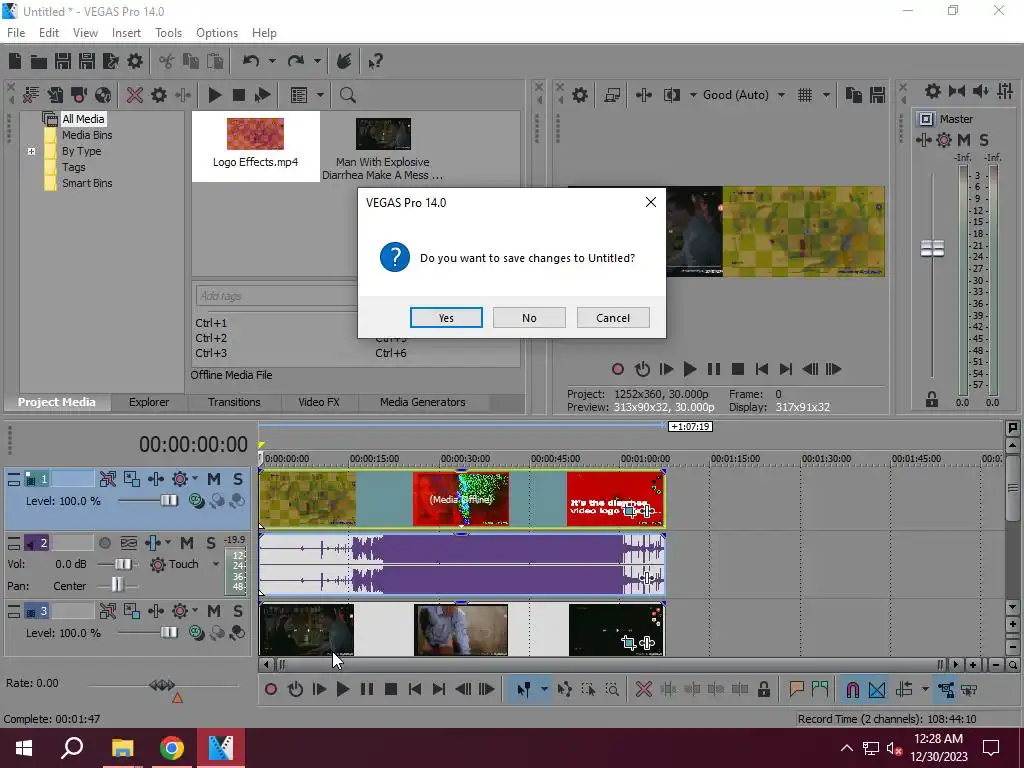Image resolution: width=1024 pixels, height=768 pixels.
Task: Select the Smart Bins folder
Action: point(87,184)
